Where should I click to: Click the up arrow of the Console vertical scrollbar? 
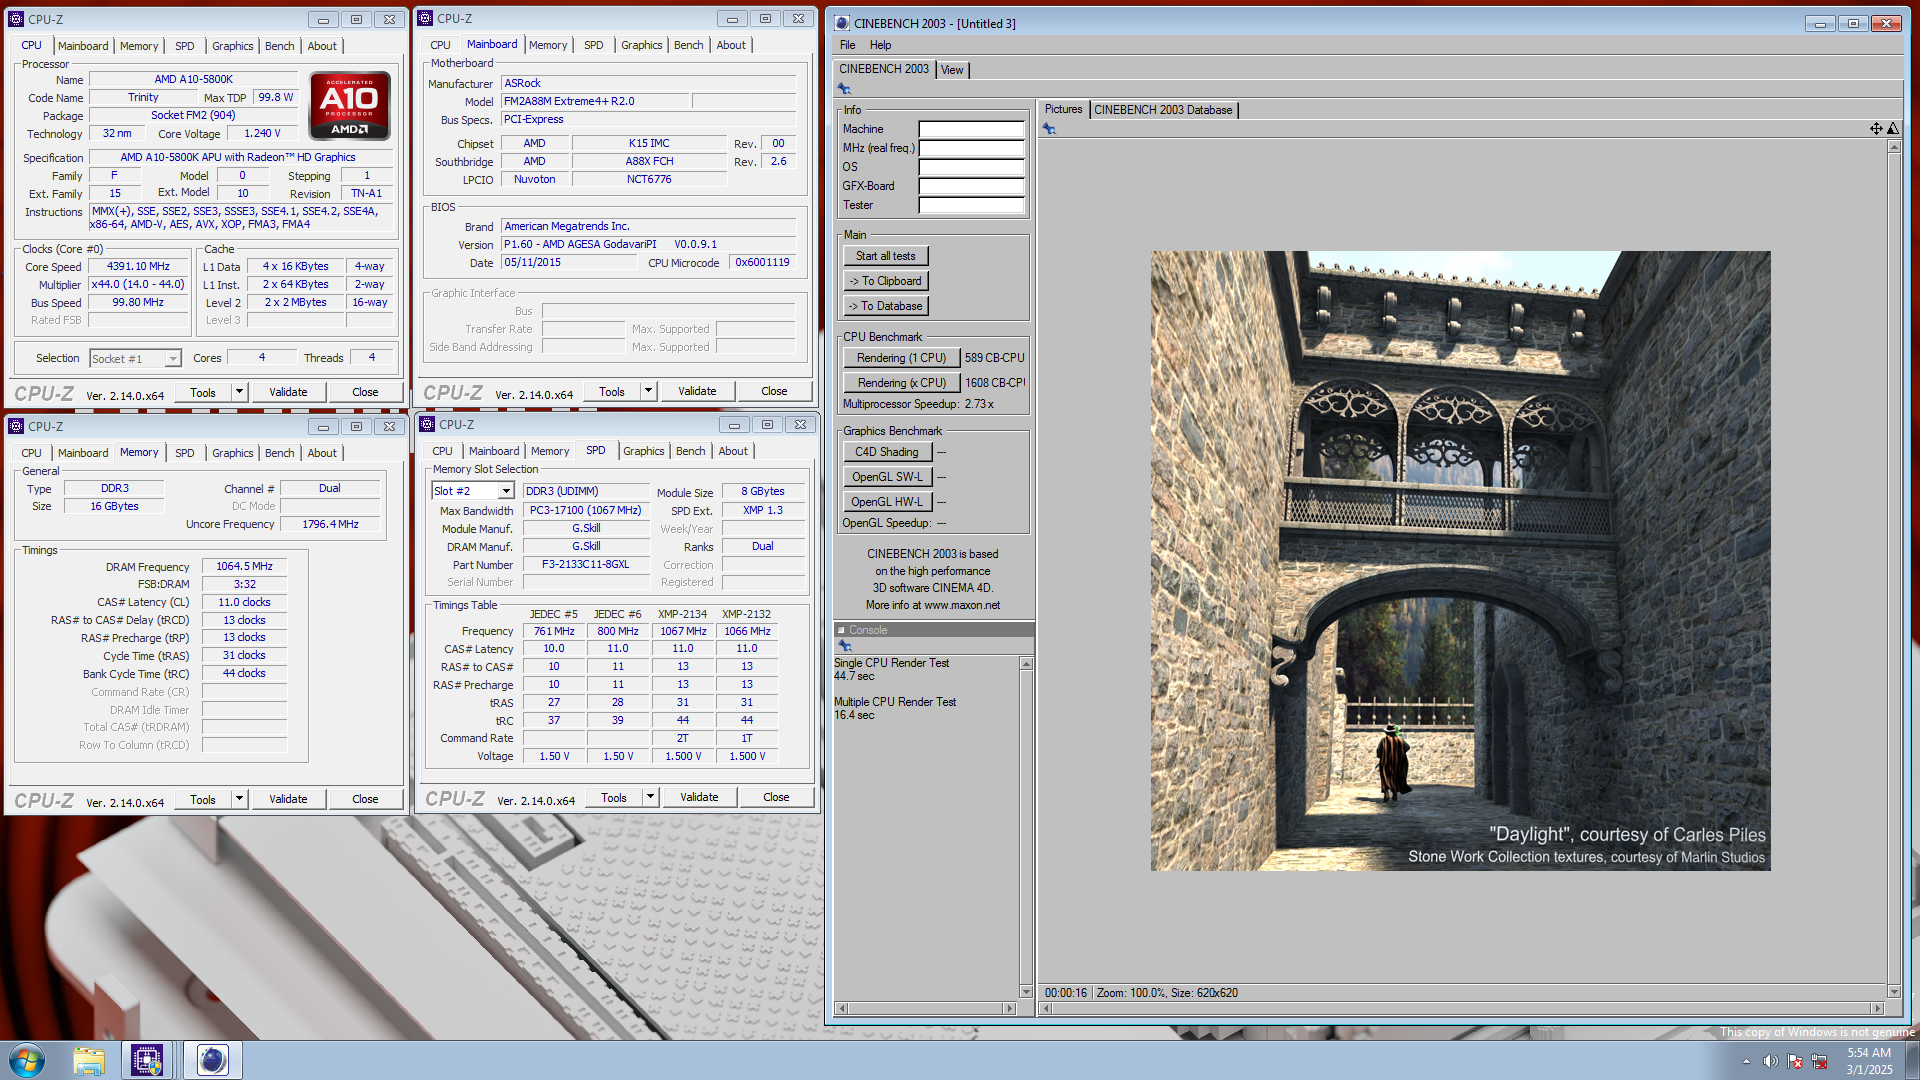pos(1026,664)
